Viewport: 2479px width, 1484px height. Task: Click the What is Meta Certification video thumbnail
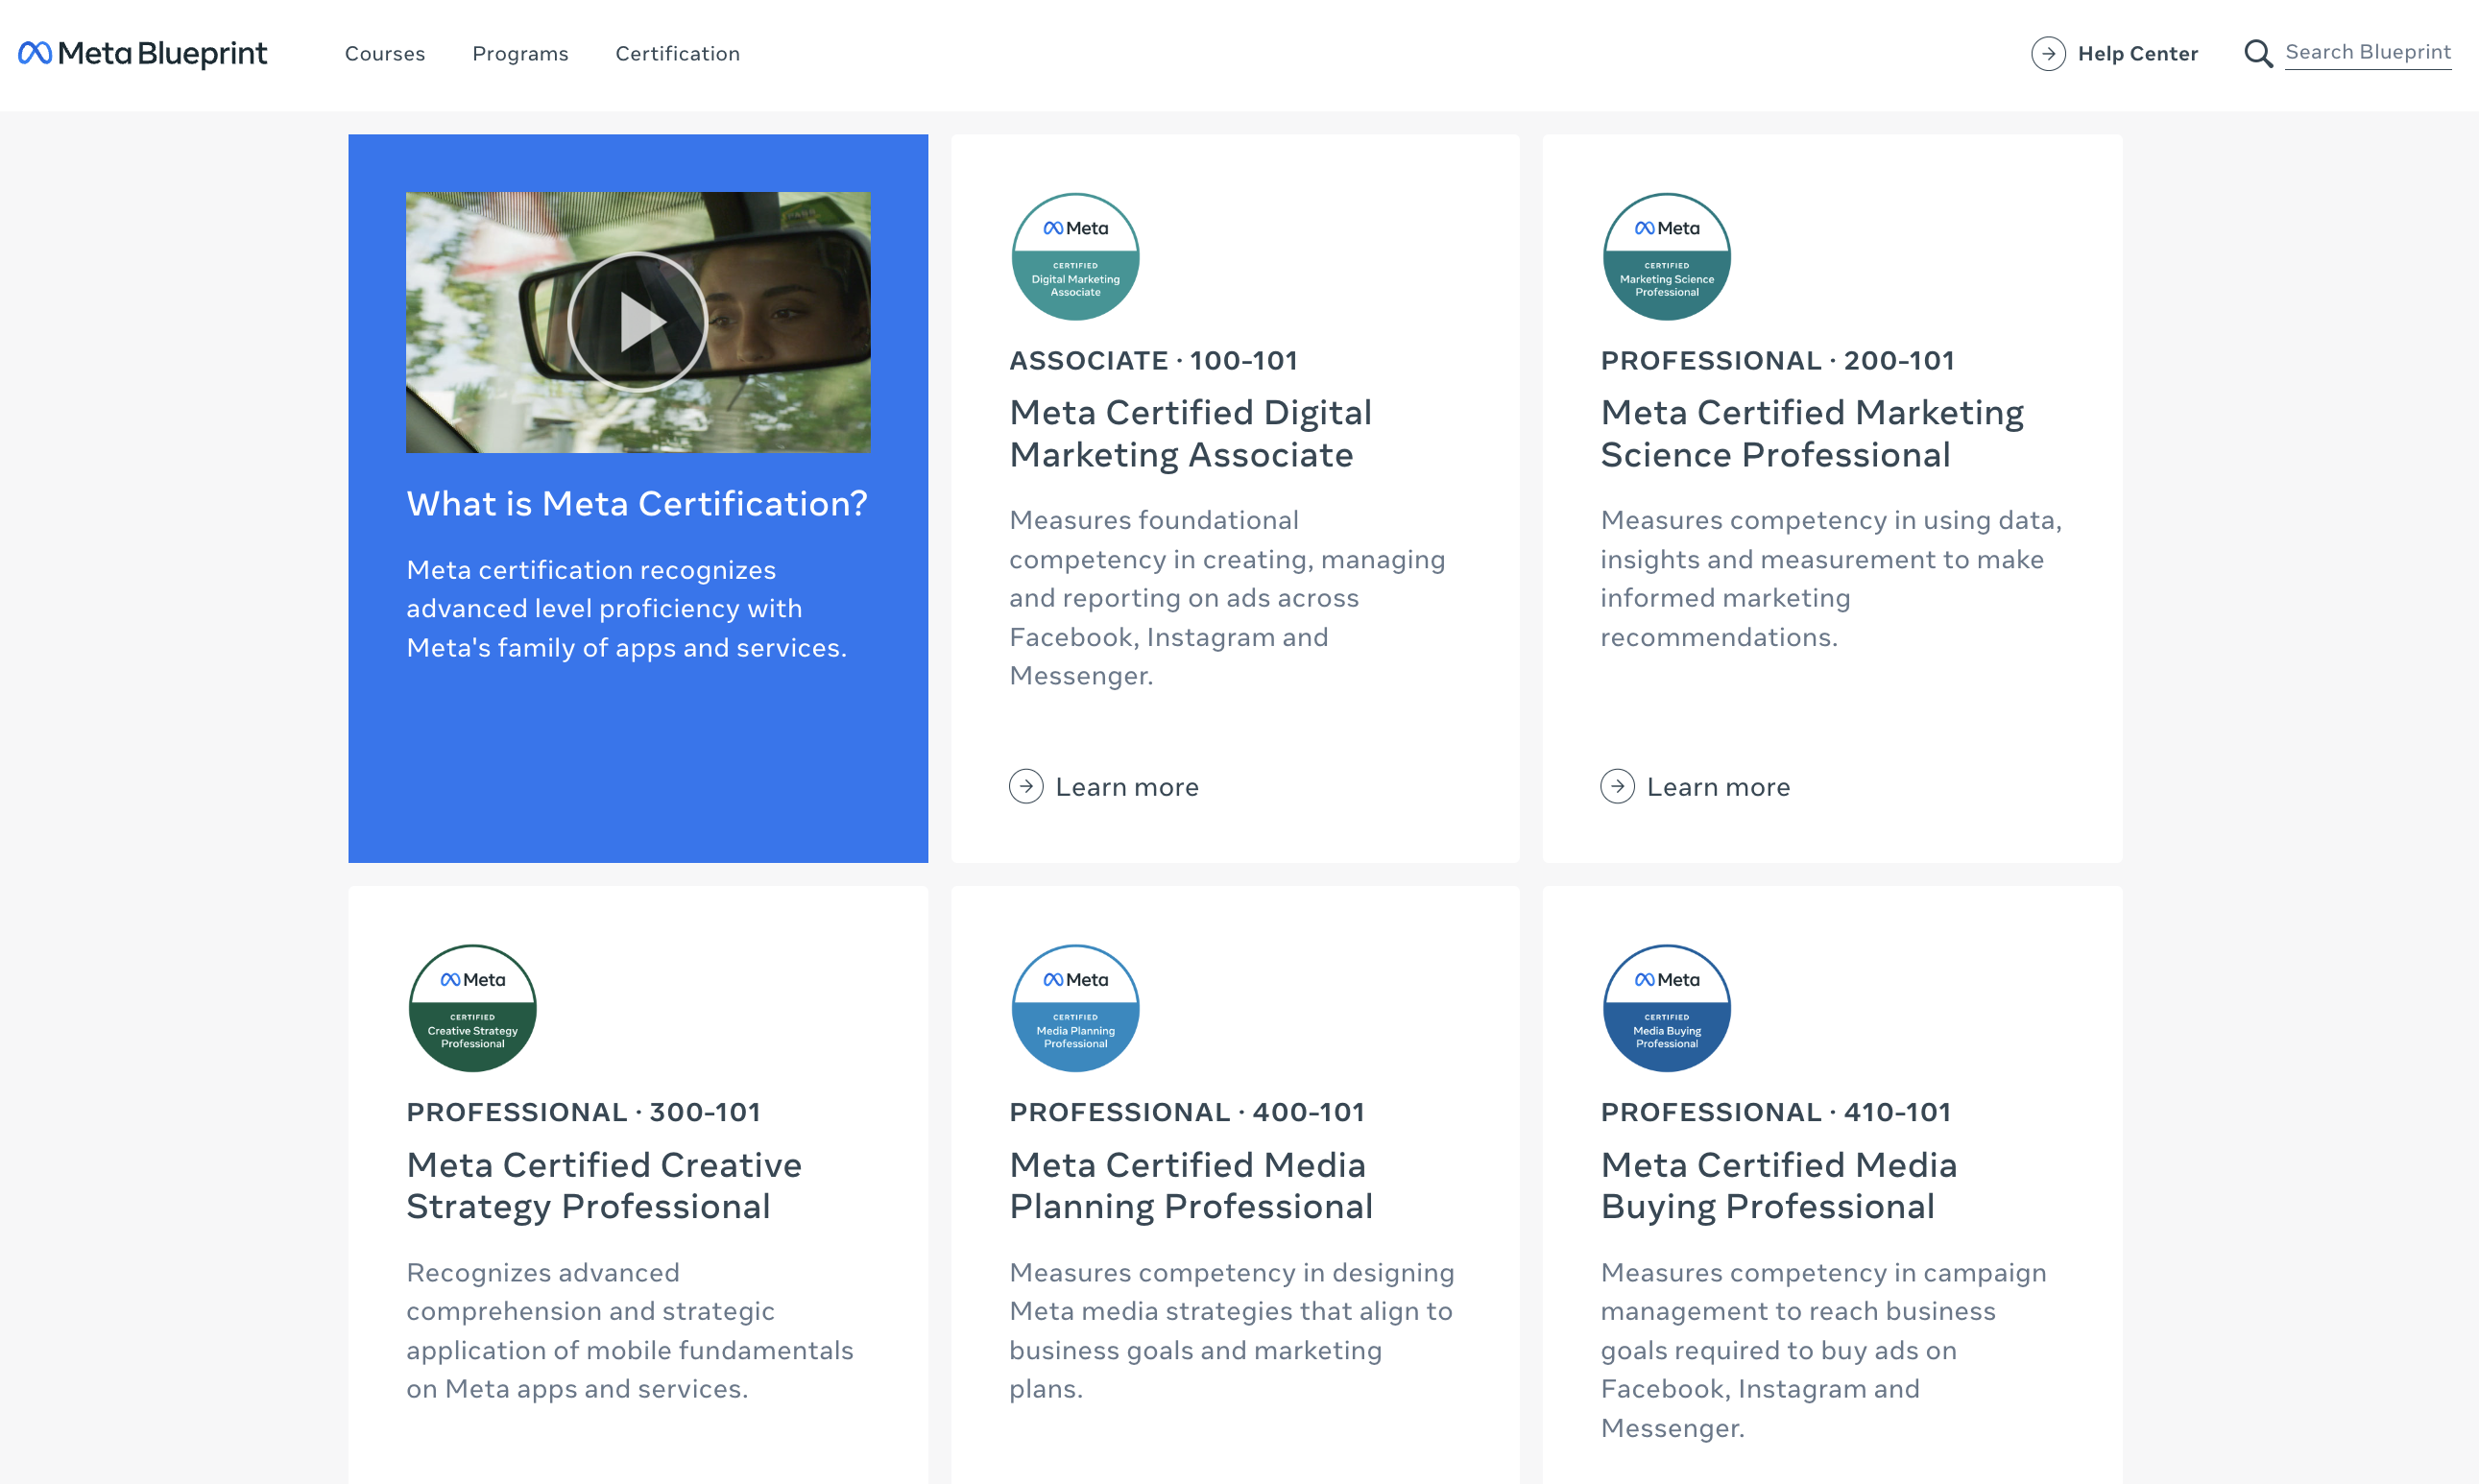[638, 321]
